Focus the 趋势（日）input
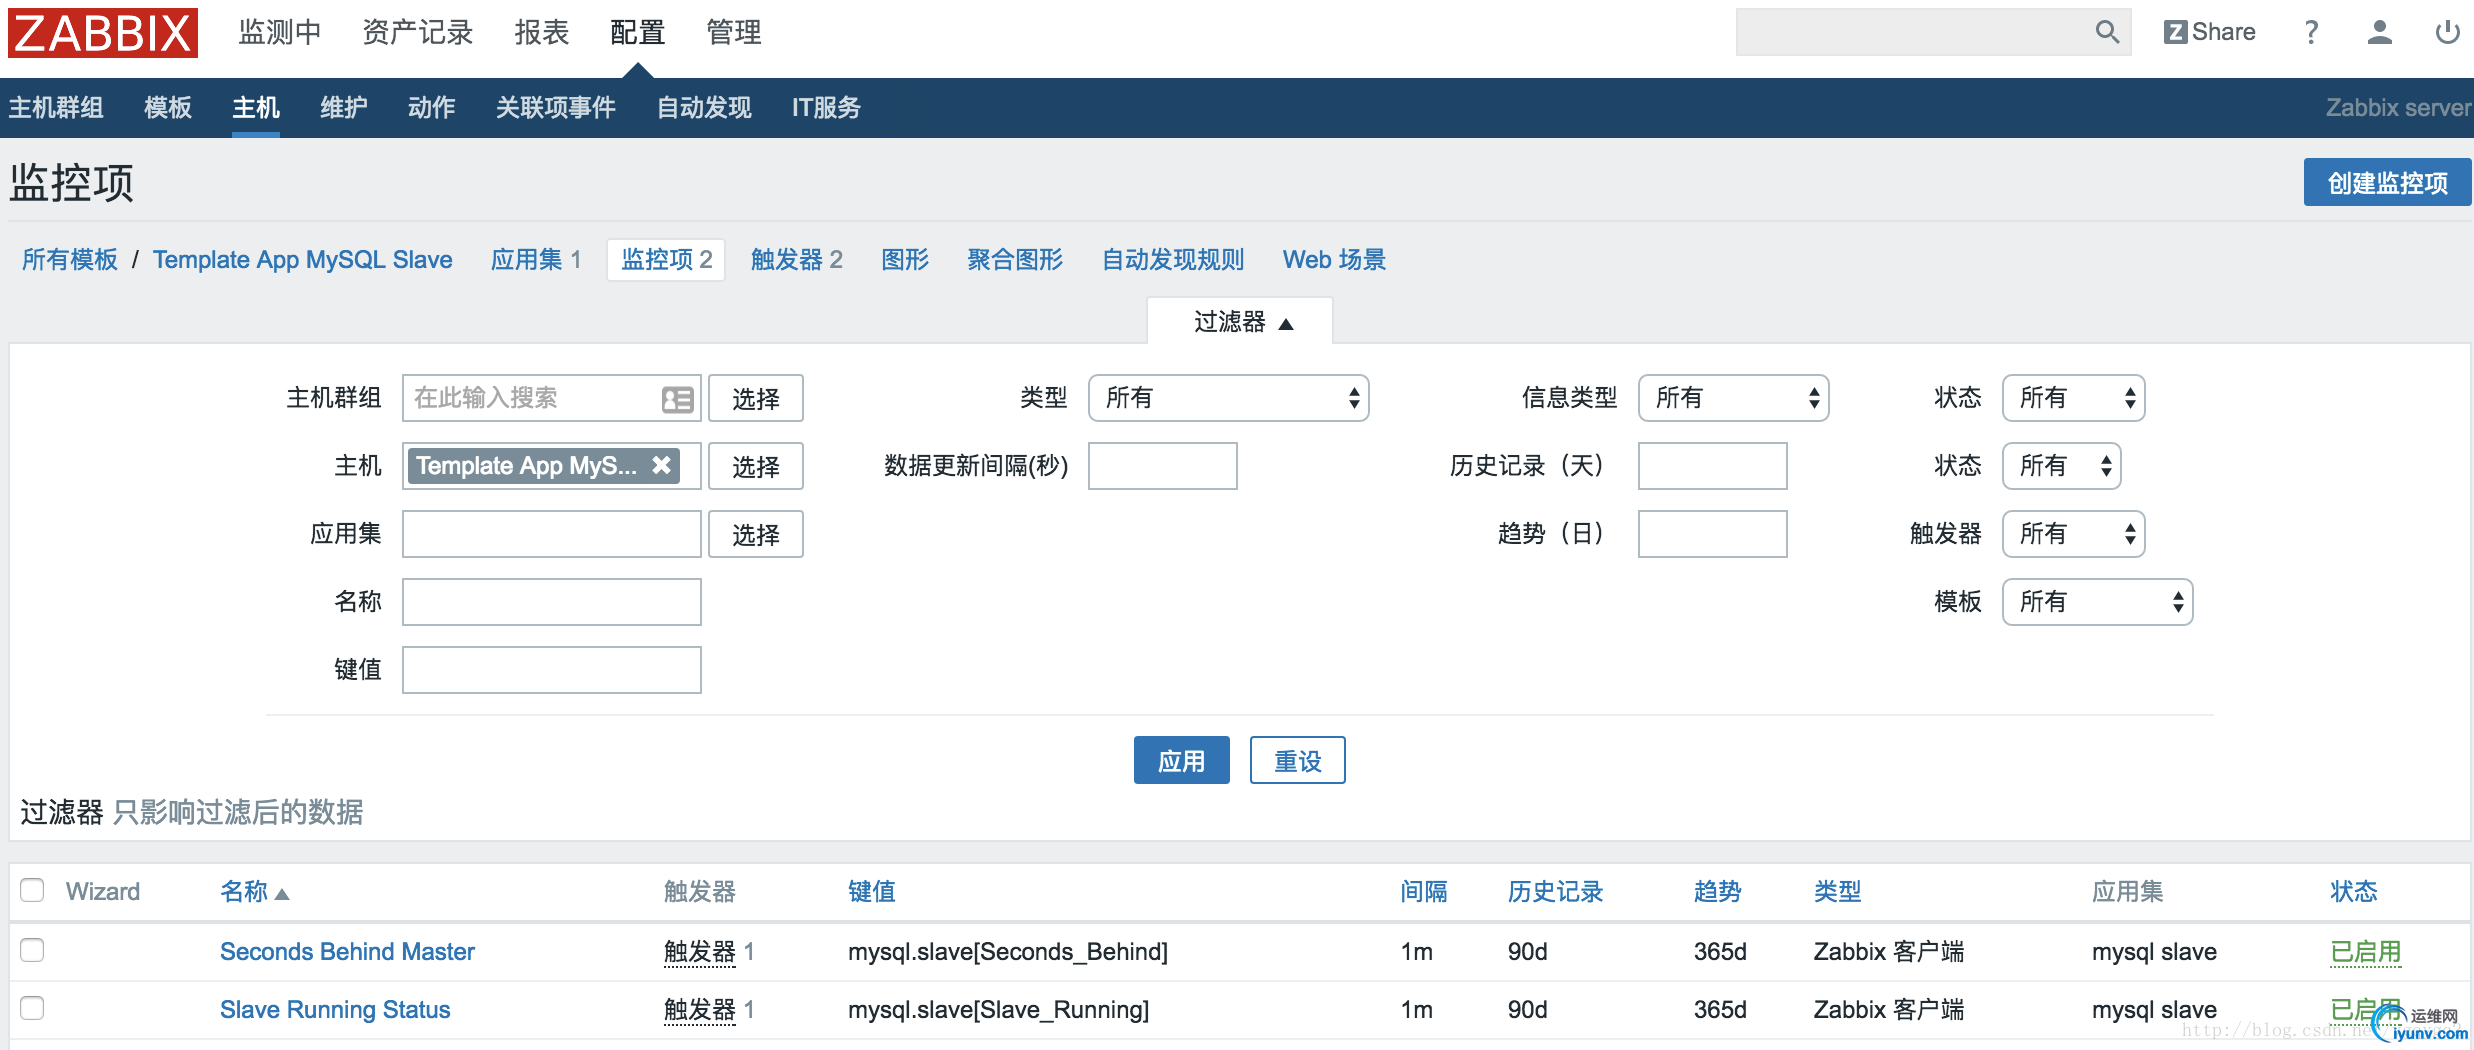The image size is (2474, 1050). pyautogui.click(x=1712, y=534)
